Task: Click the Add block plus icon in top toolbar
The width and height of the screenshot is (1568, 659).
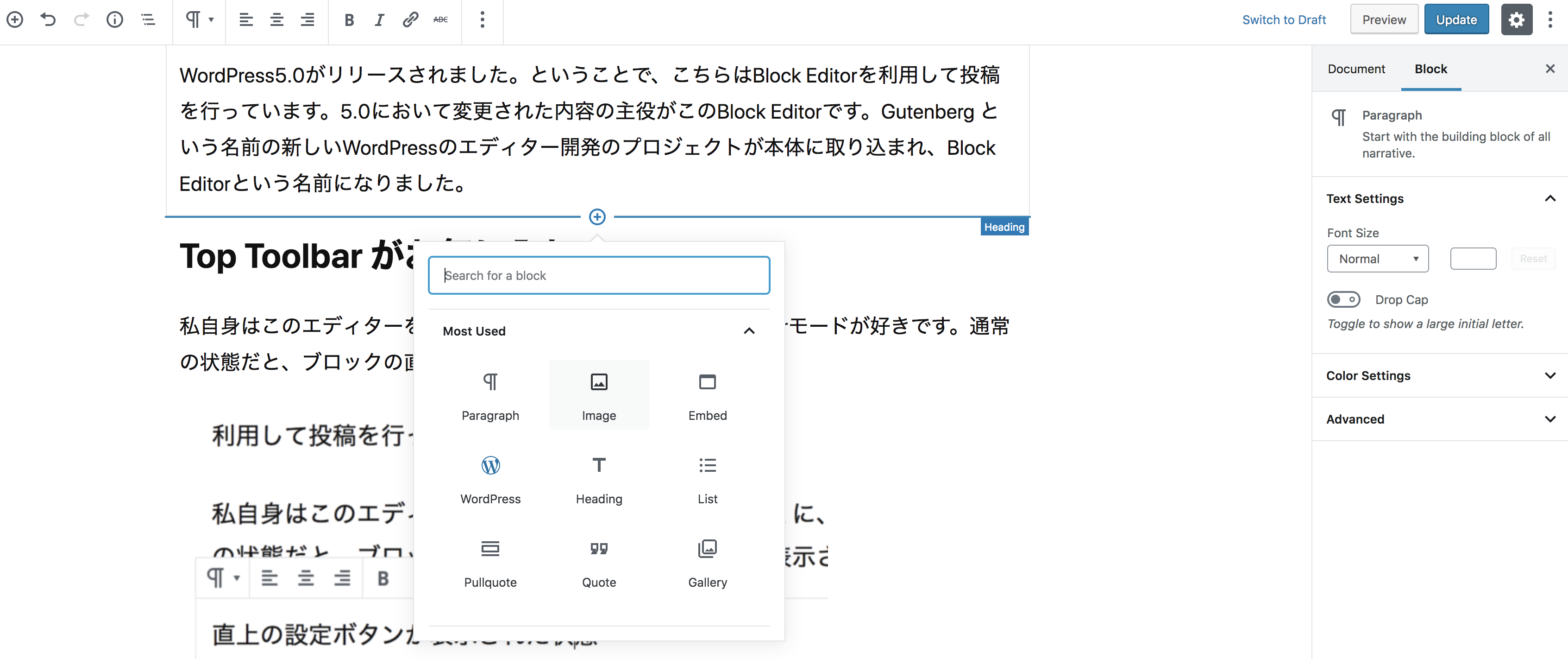Action: pos(15,19)
